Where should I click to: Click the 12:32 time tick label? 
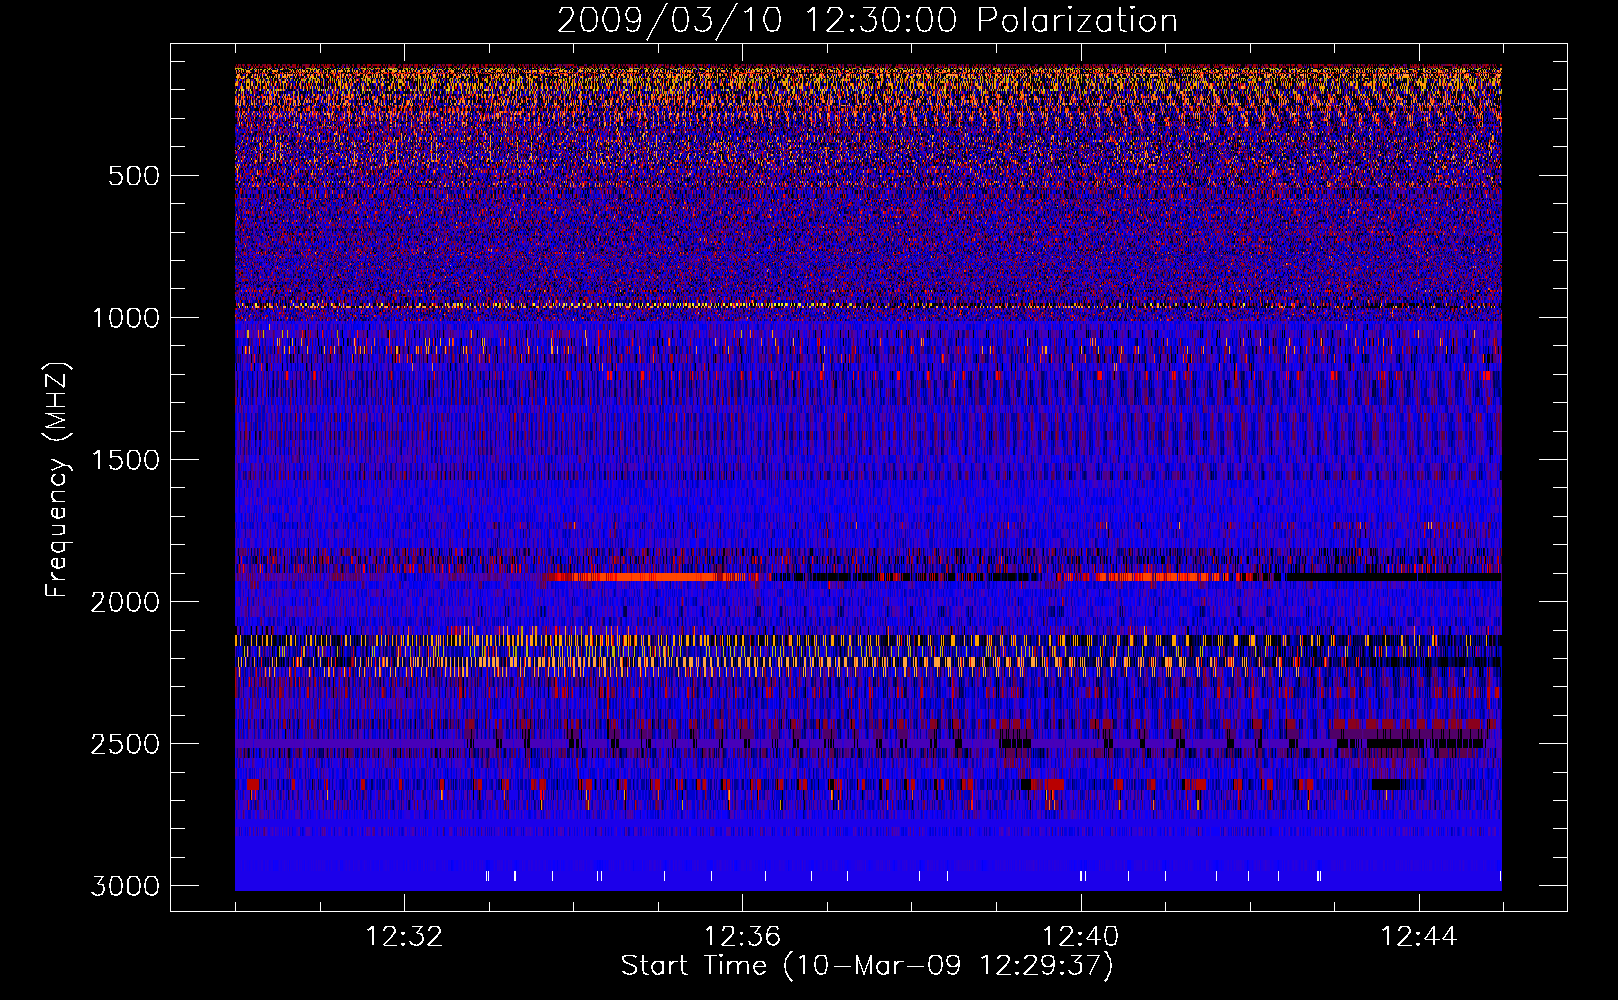tap(404, 937)
